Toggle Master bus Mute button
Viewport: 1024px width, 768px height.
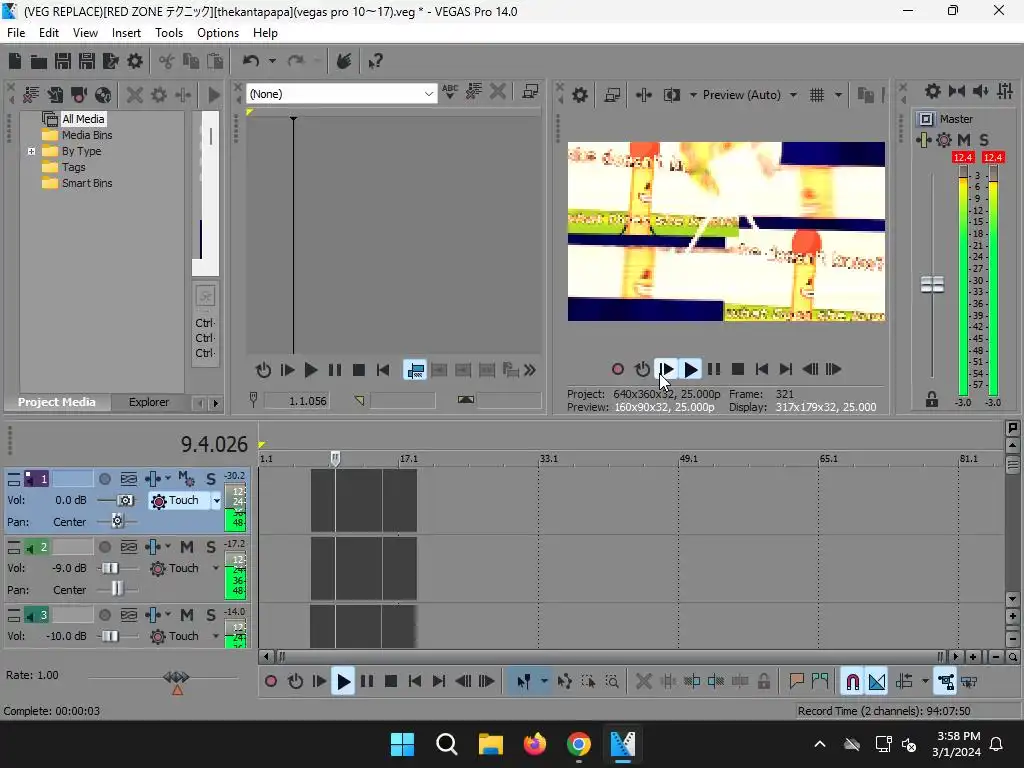pyautogui.click(x=964, y=140)
